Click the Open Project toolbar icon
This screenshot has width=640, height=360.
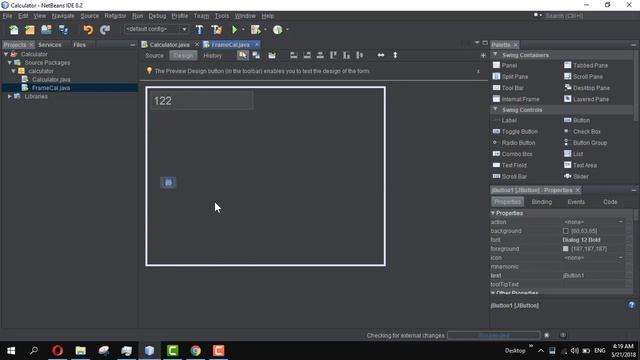[46, 30]
